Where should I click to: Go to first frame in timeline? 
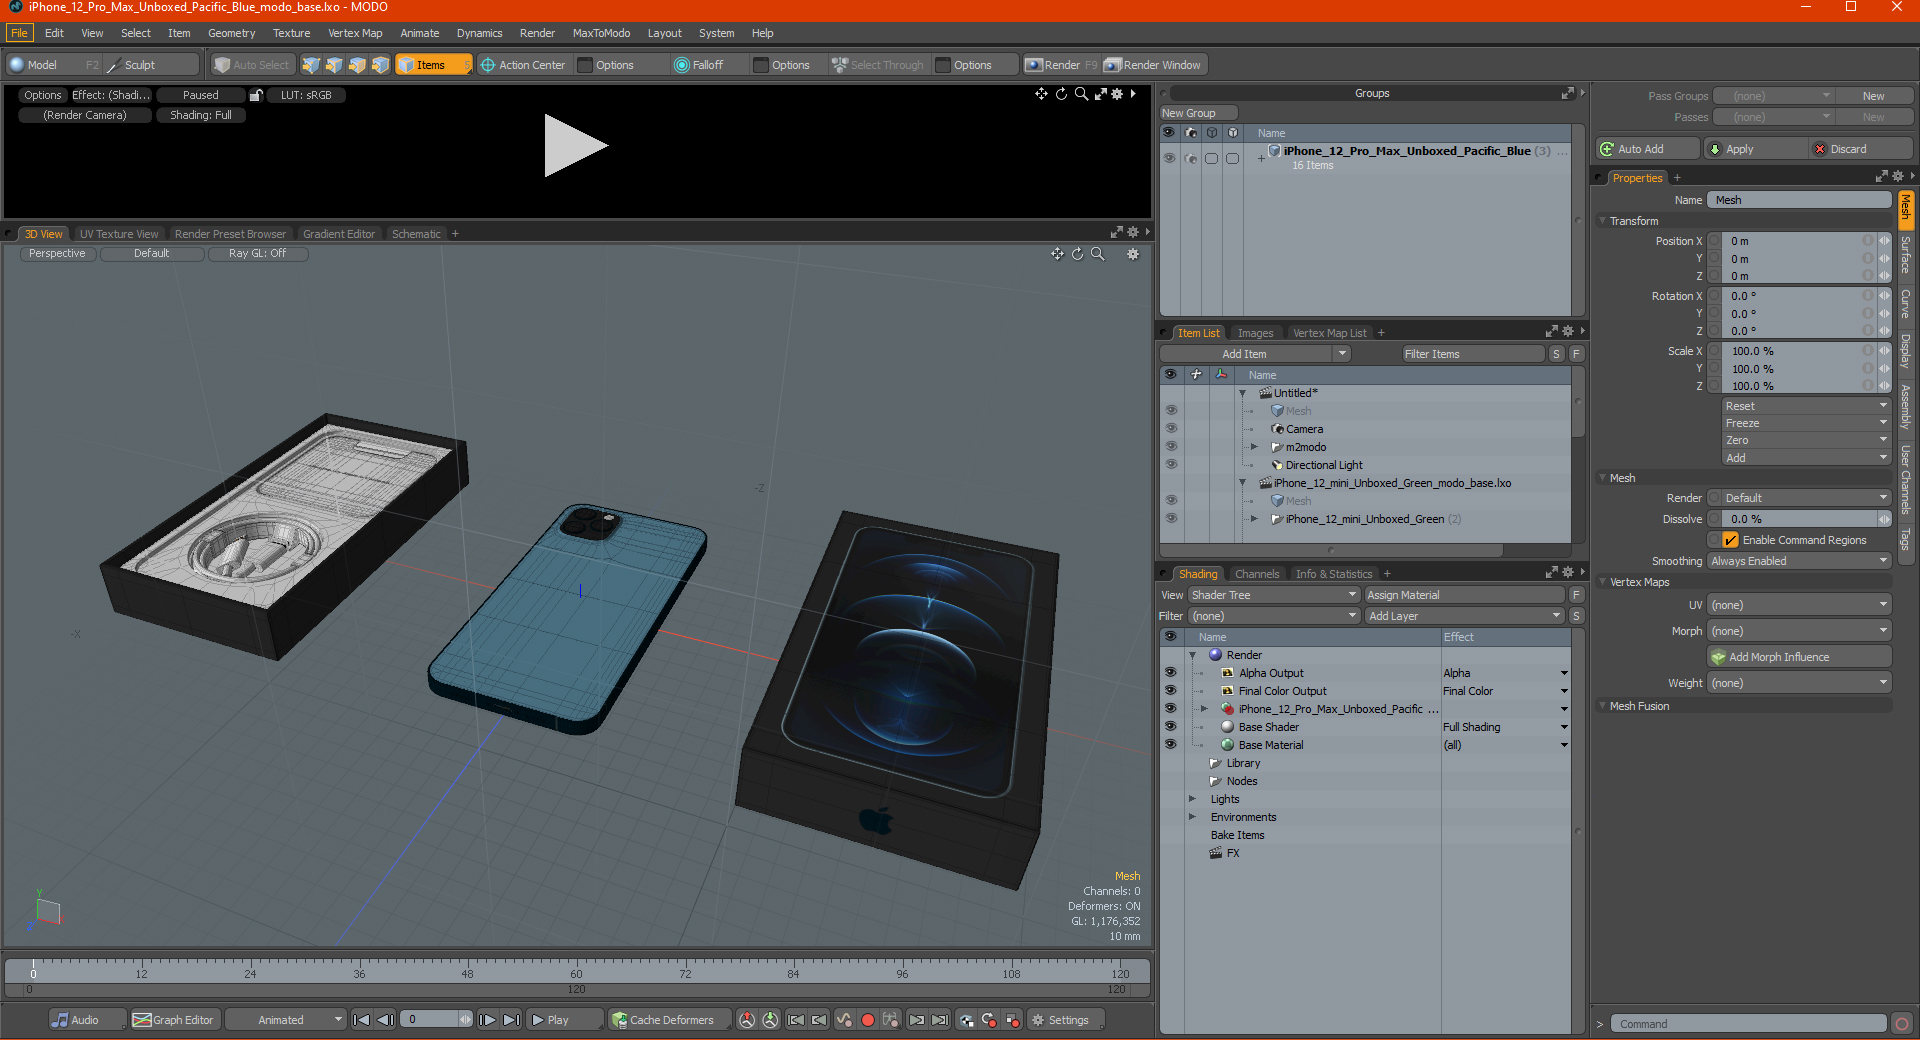pos(362,1020)
